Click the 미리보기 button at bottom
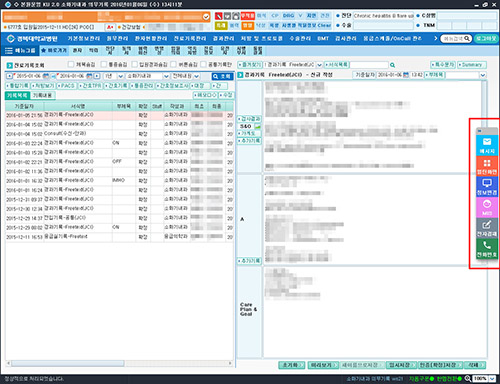Screen dimensions: 500x384 323,365
